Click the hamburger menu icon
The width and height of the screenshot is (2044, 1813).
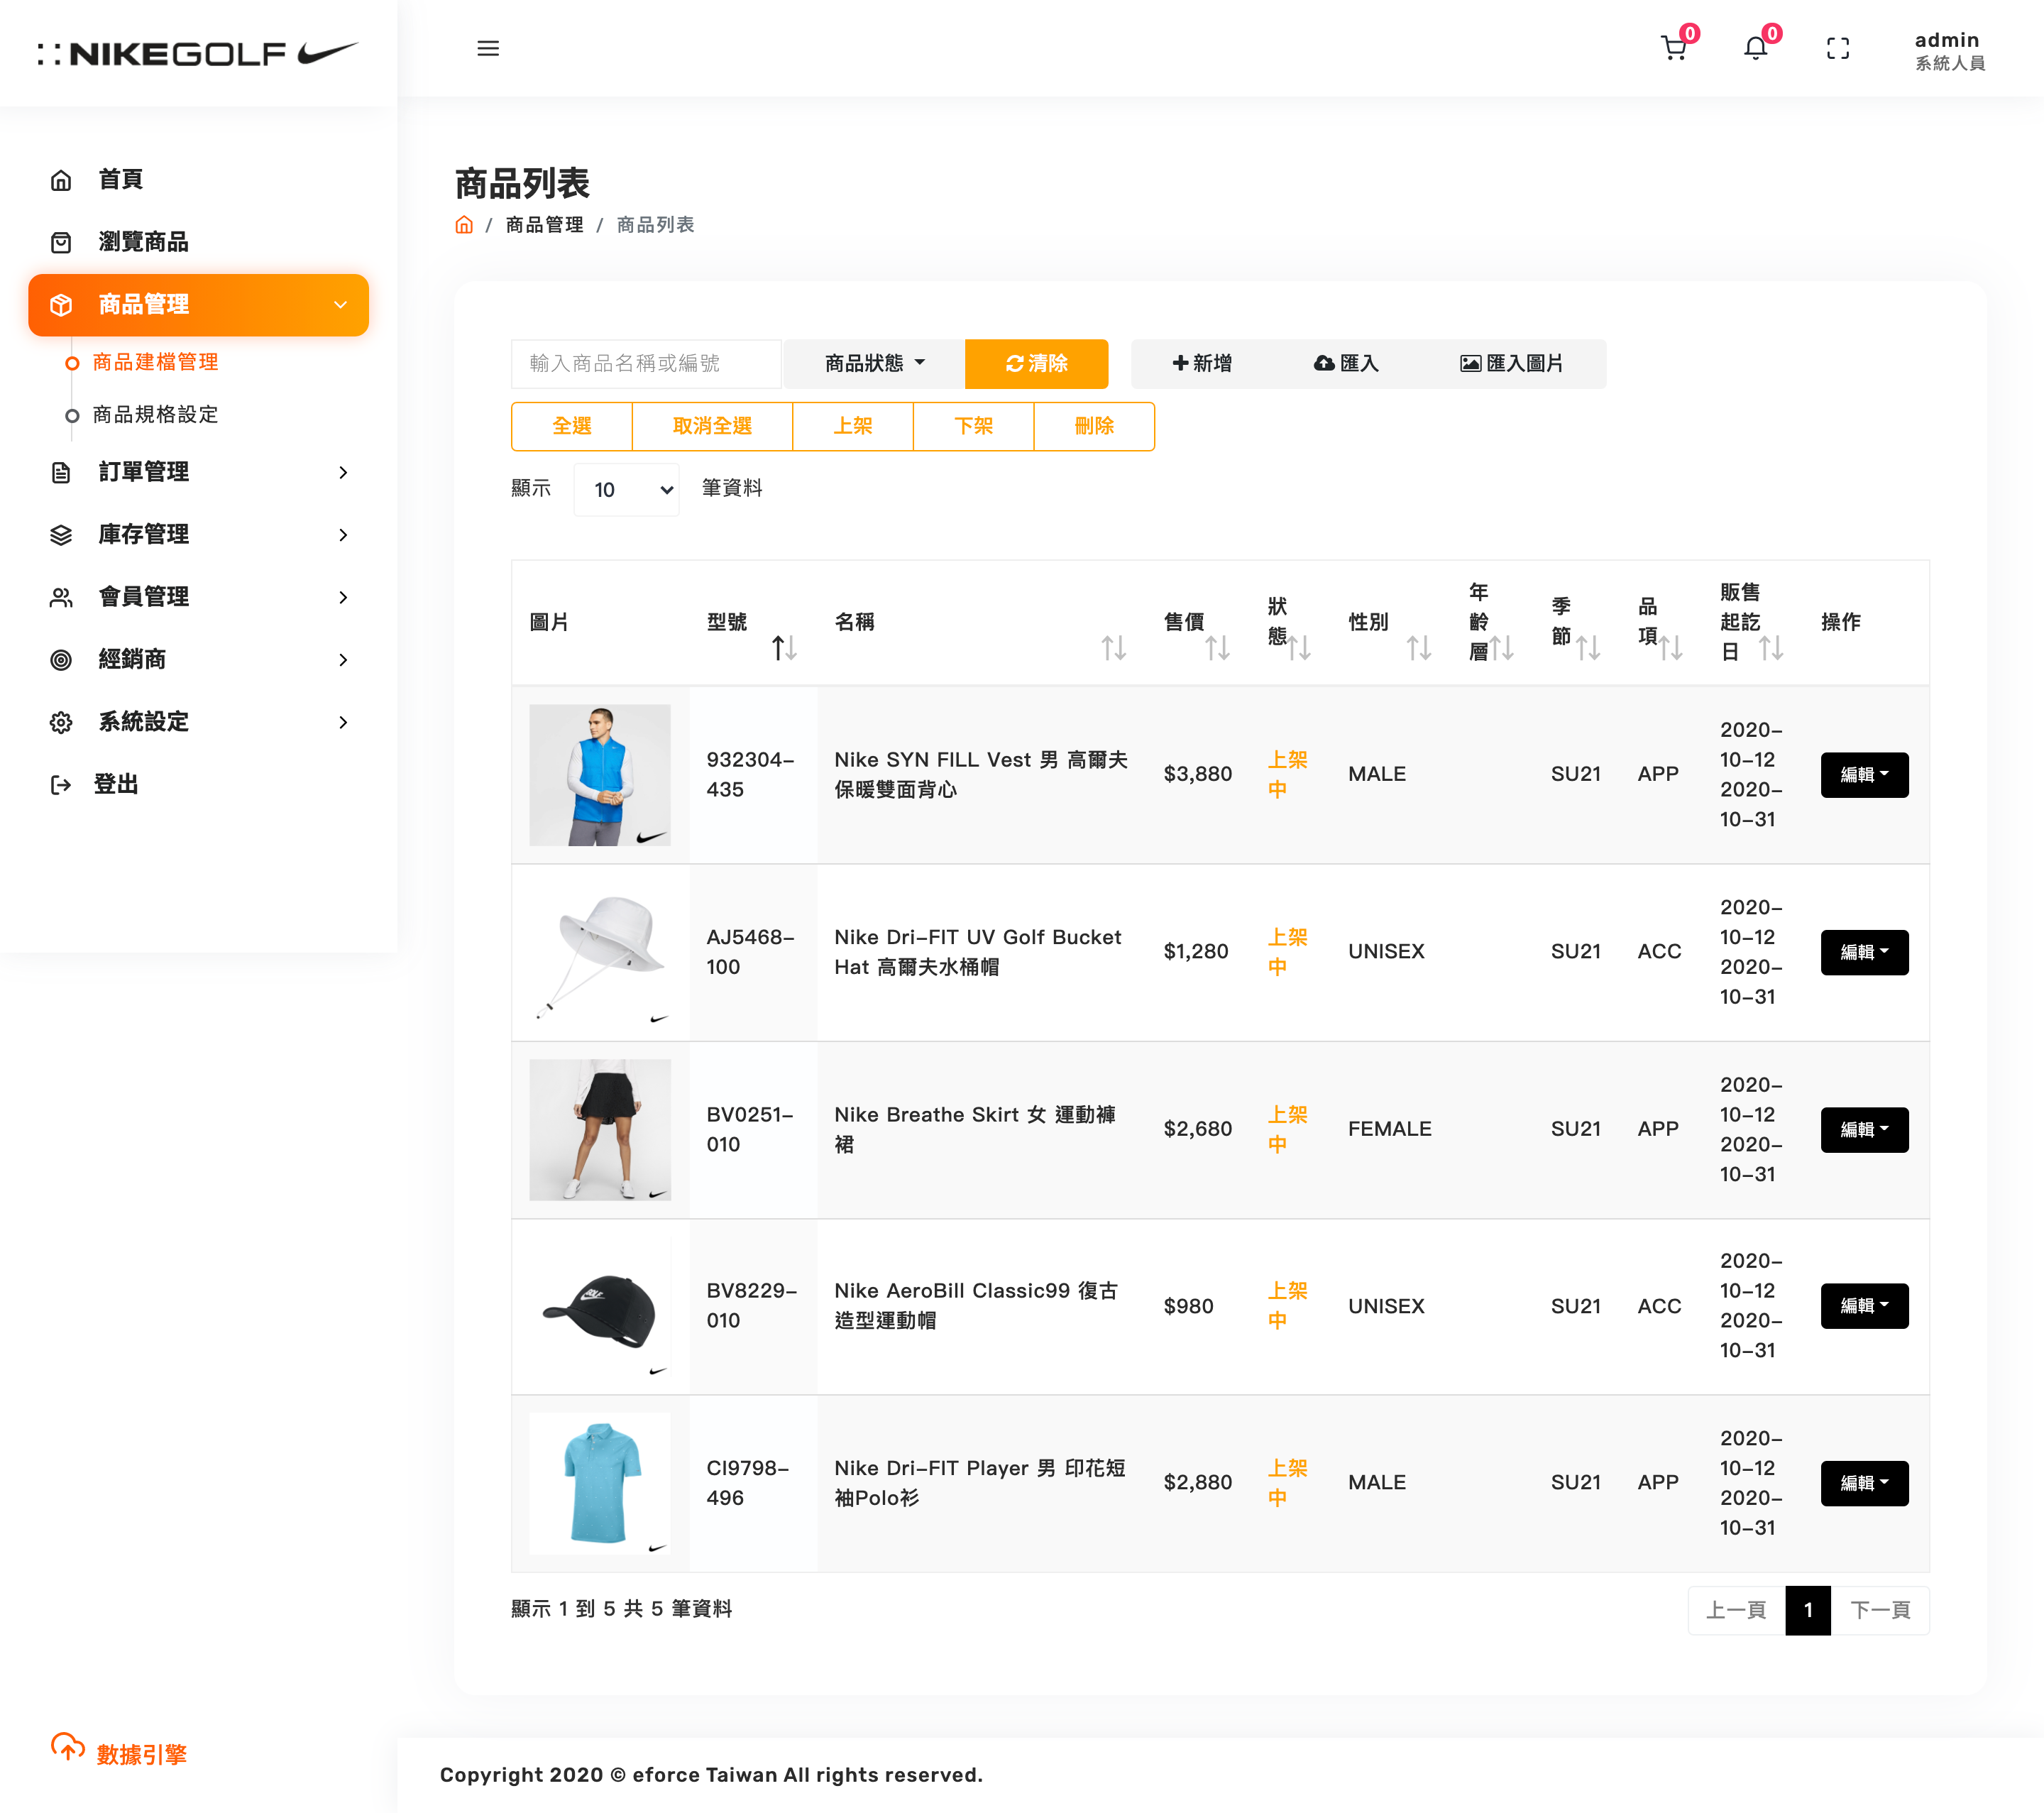tap(488, 48)
